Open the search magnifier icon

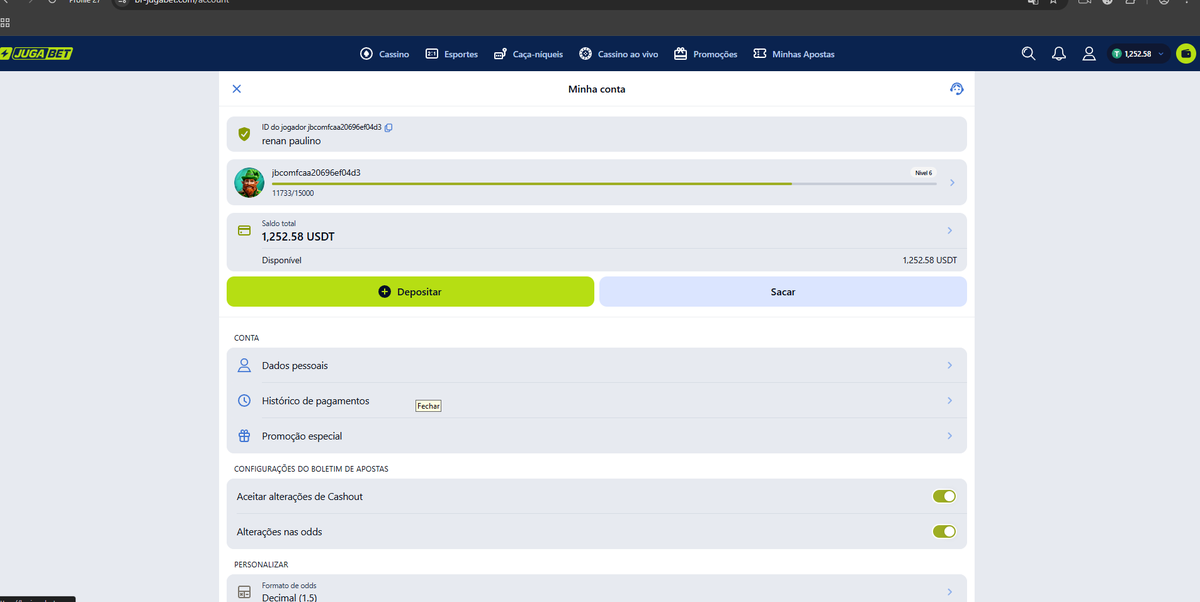click(1028, 54)
